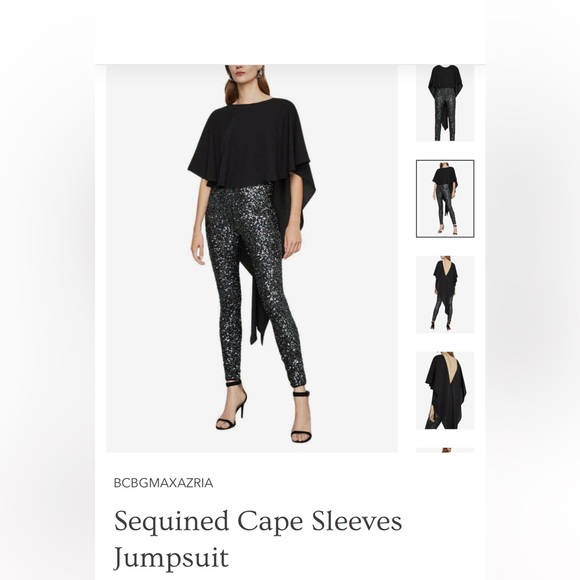Click the white header bar above the photo
Image resolution: width=580 pixels, height=580 pixels.
[x=290, y=32]
